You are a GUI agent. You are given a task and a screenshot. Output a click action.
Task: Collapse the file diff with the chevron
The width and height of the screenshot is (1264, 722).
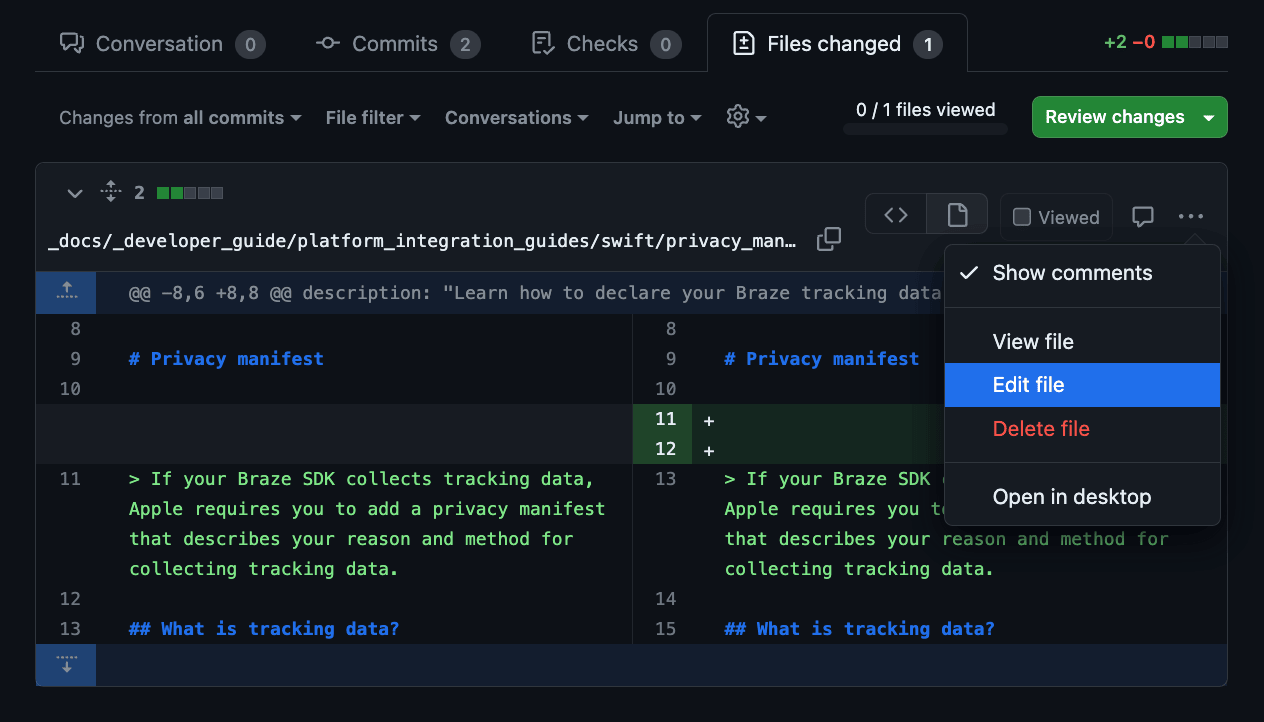click(74, 193)
